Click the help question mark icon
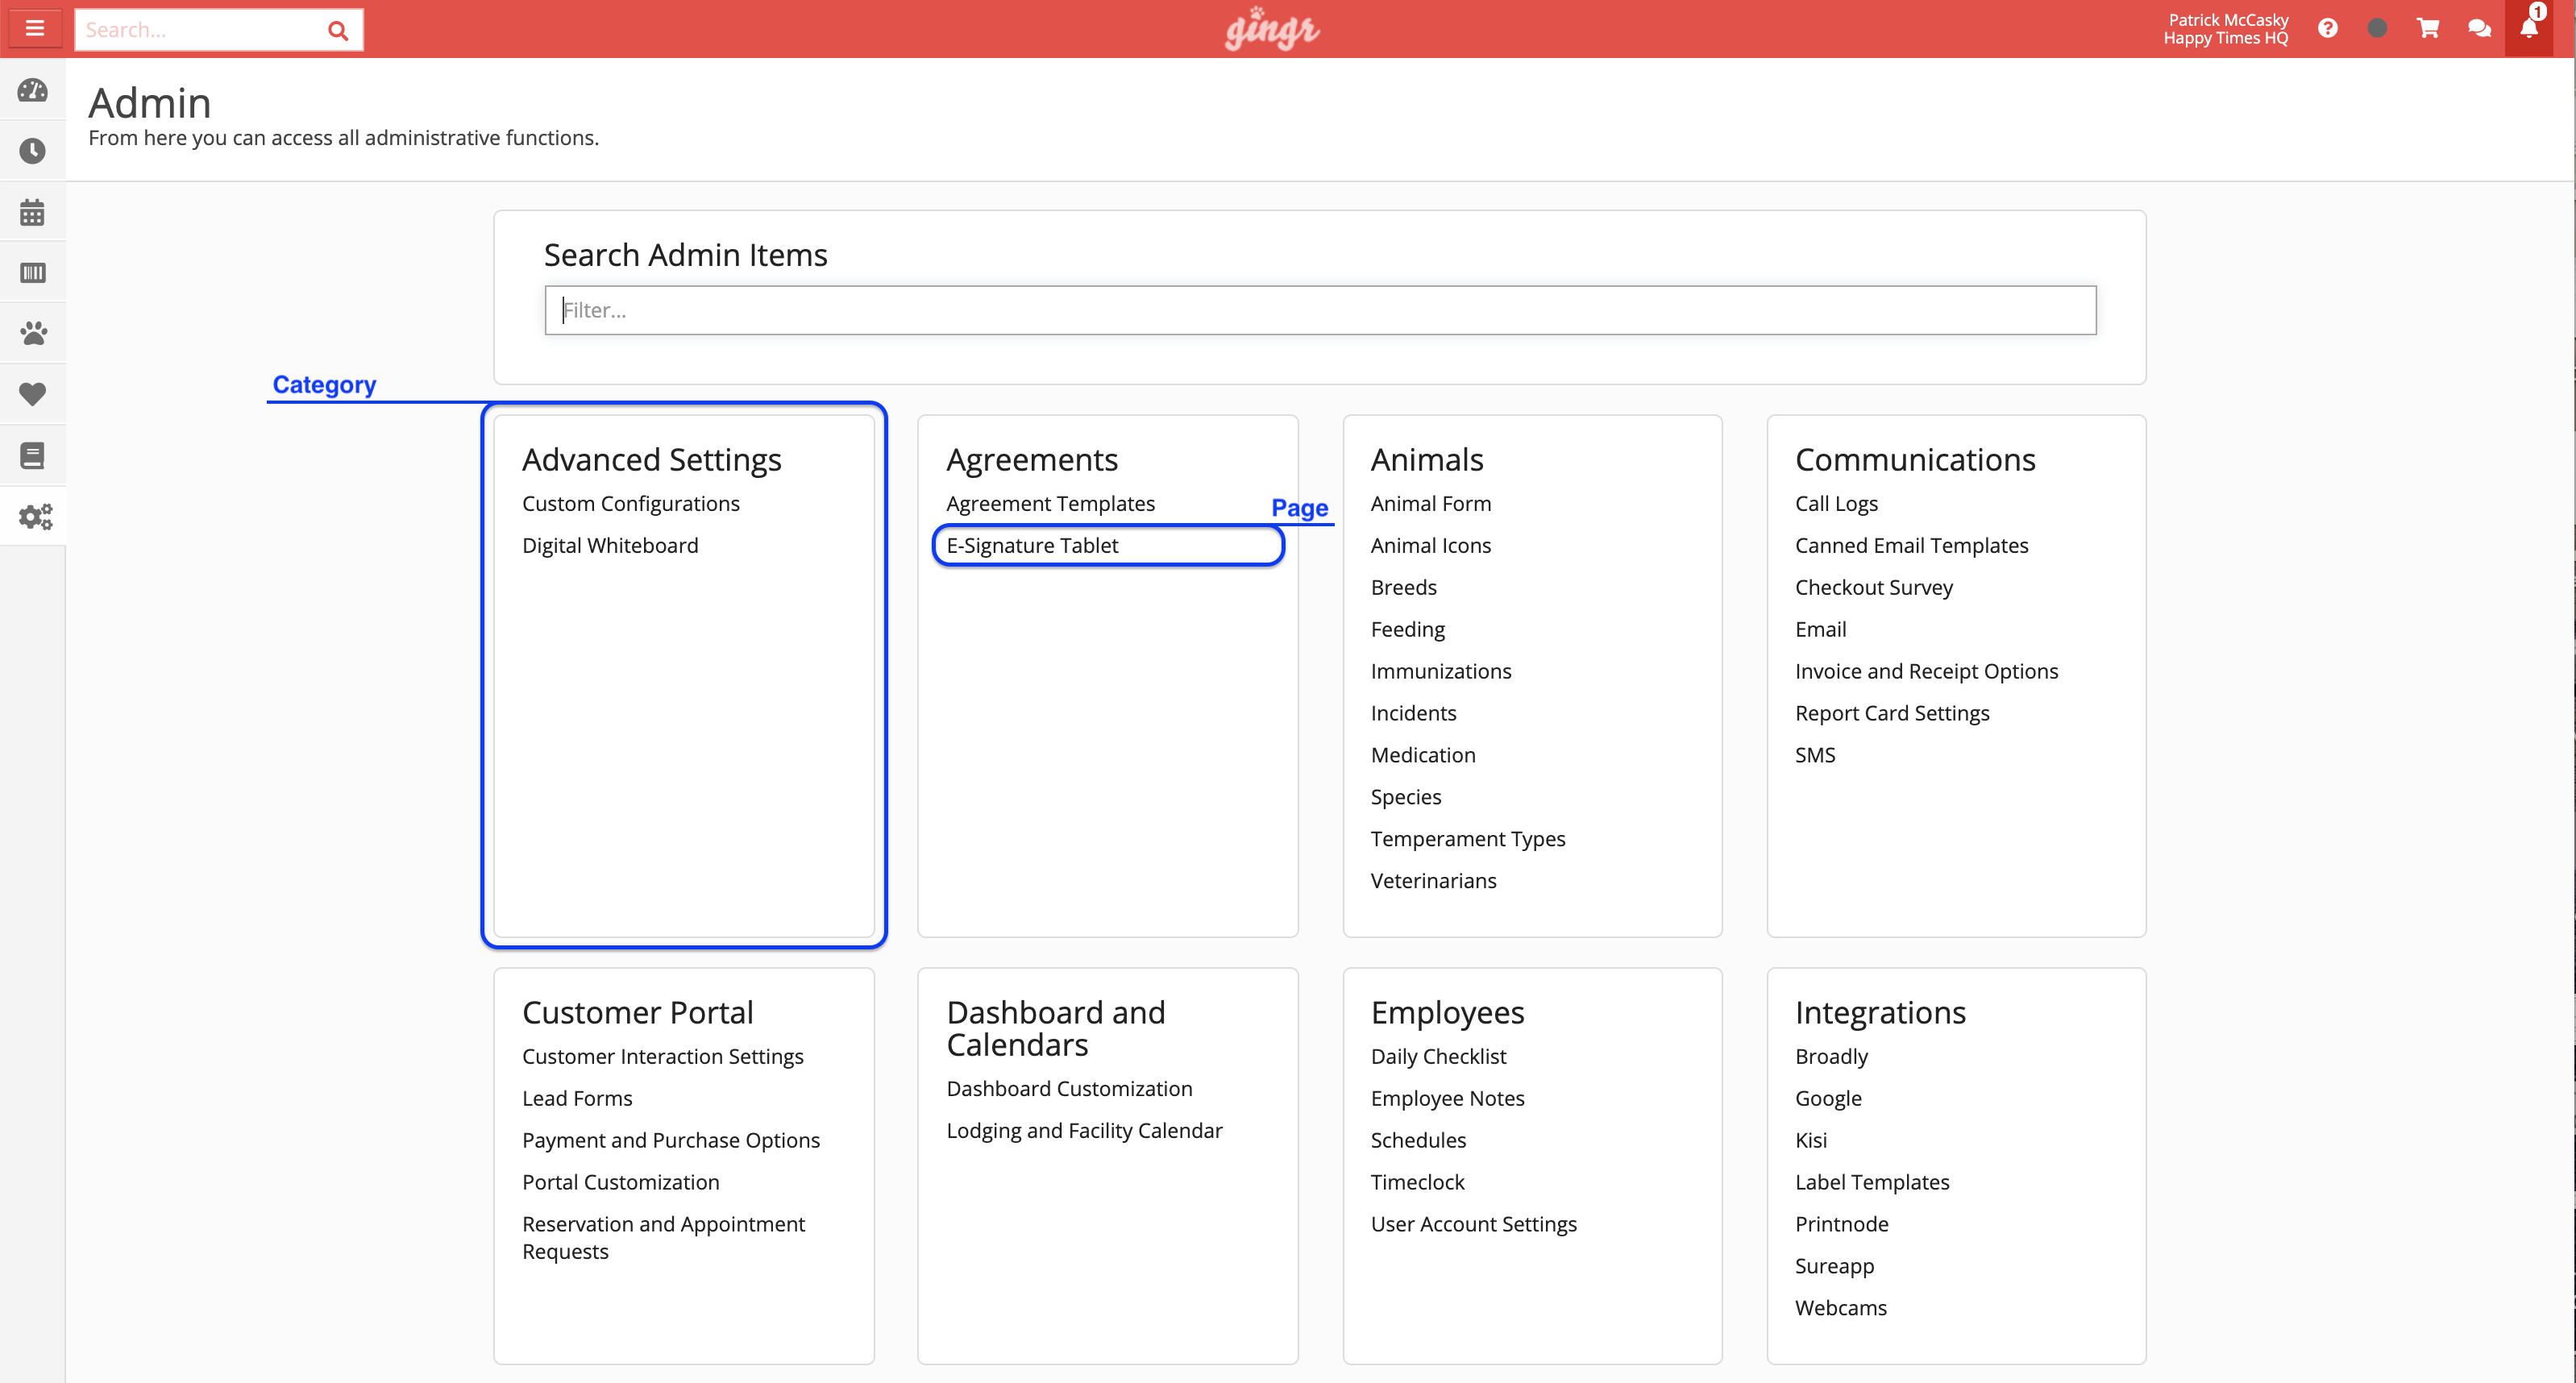Viewport: 2576px width, 1383px height. [x=2328, y=28]
